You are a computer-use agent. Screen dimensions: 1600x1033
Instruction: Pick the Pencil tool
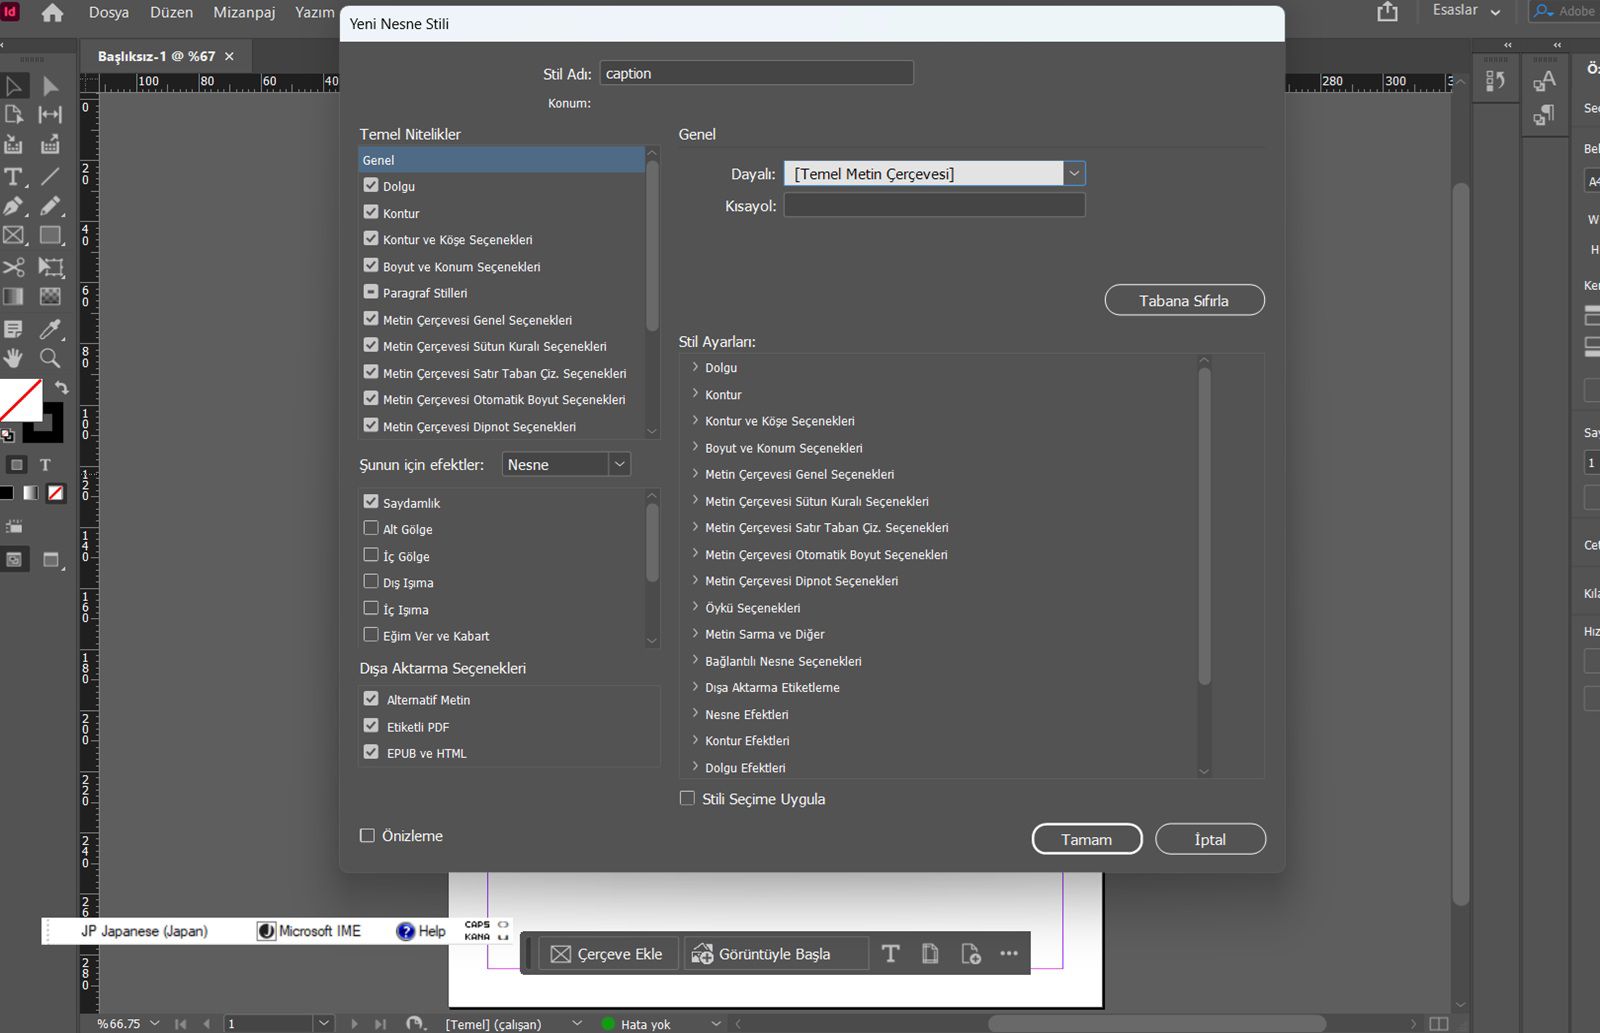coord(50,206)
